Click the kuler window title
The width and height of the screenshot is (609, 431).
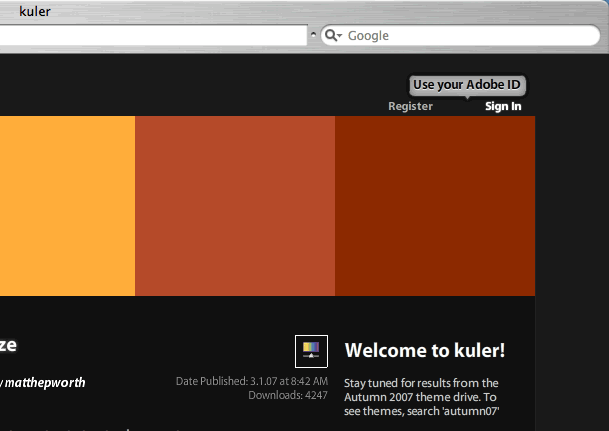coord(35,12)
